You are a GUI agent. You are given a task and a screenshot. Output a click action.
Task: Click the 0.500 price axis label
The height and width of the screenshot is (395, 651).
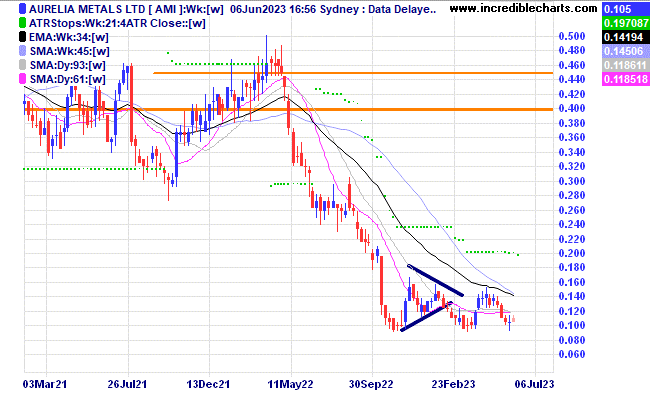[572, 36]
